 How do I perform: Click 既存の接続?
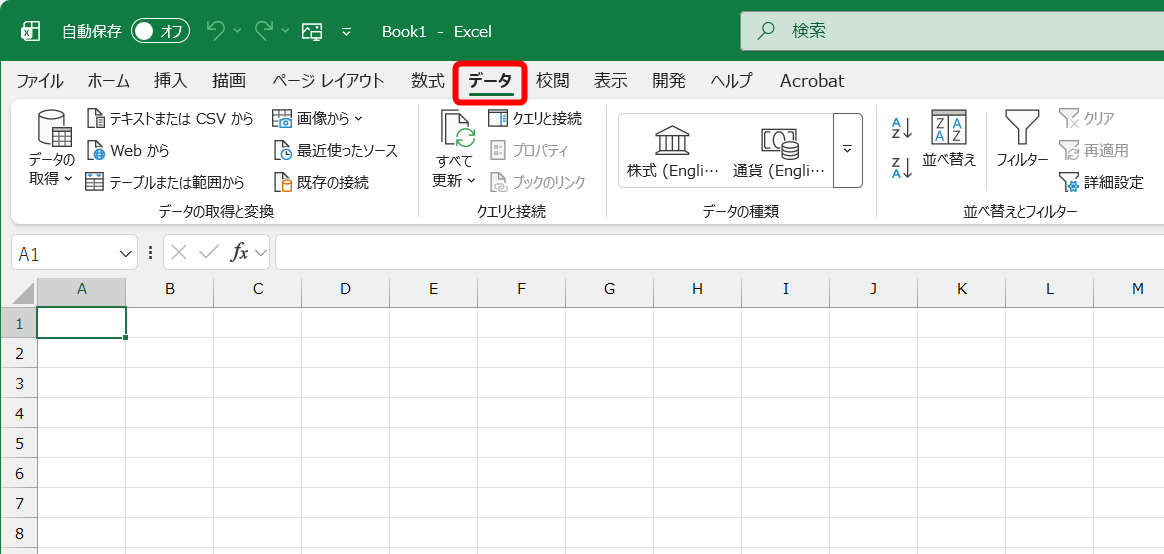click(321, 182)
